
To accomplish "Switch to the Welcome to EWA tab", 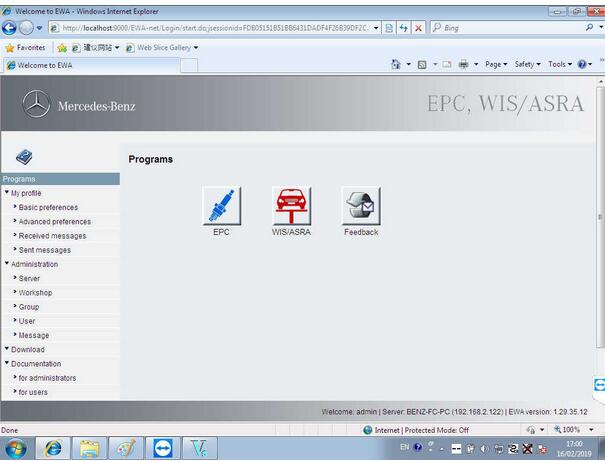I will [91, 65].
